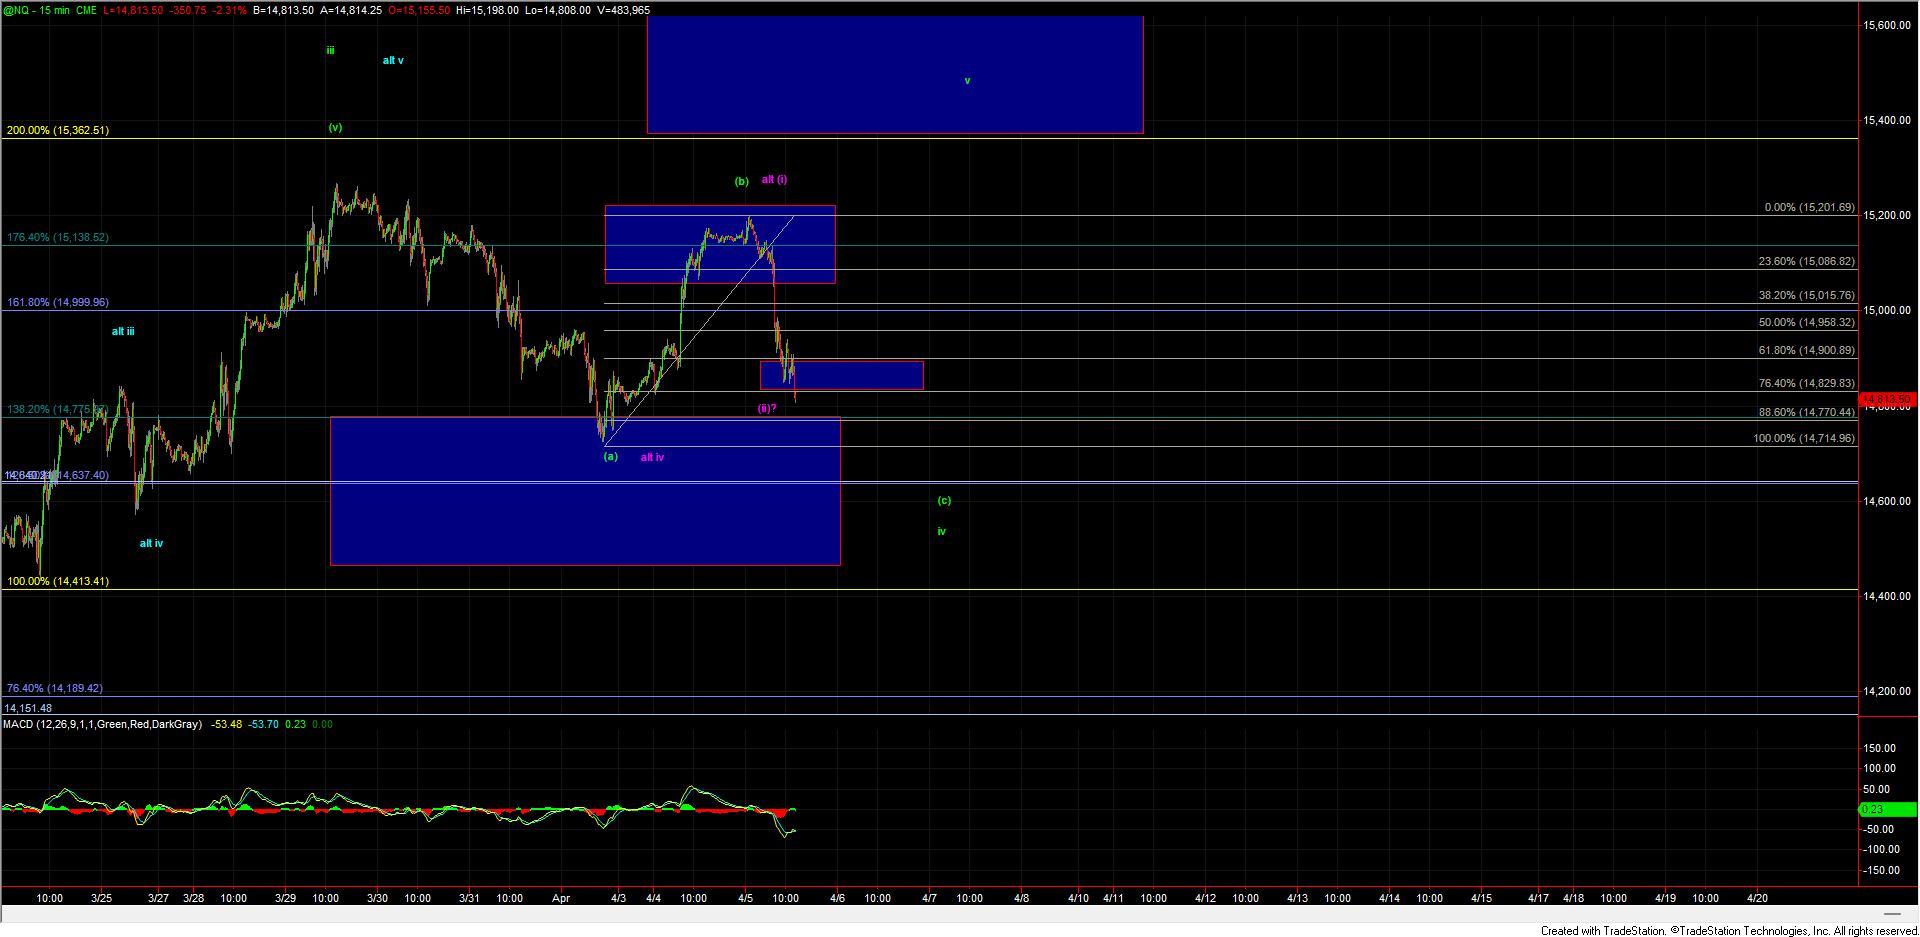Click the low value Lo=14,808.00
The image size is (1920, 937).
pos(556,10)
